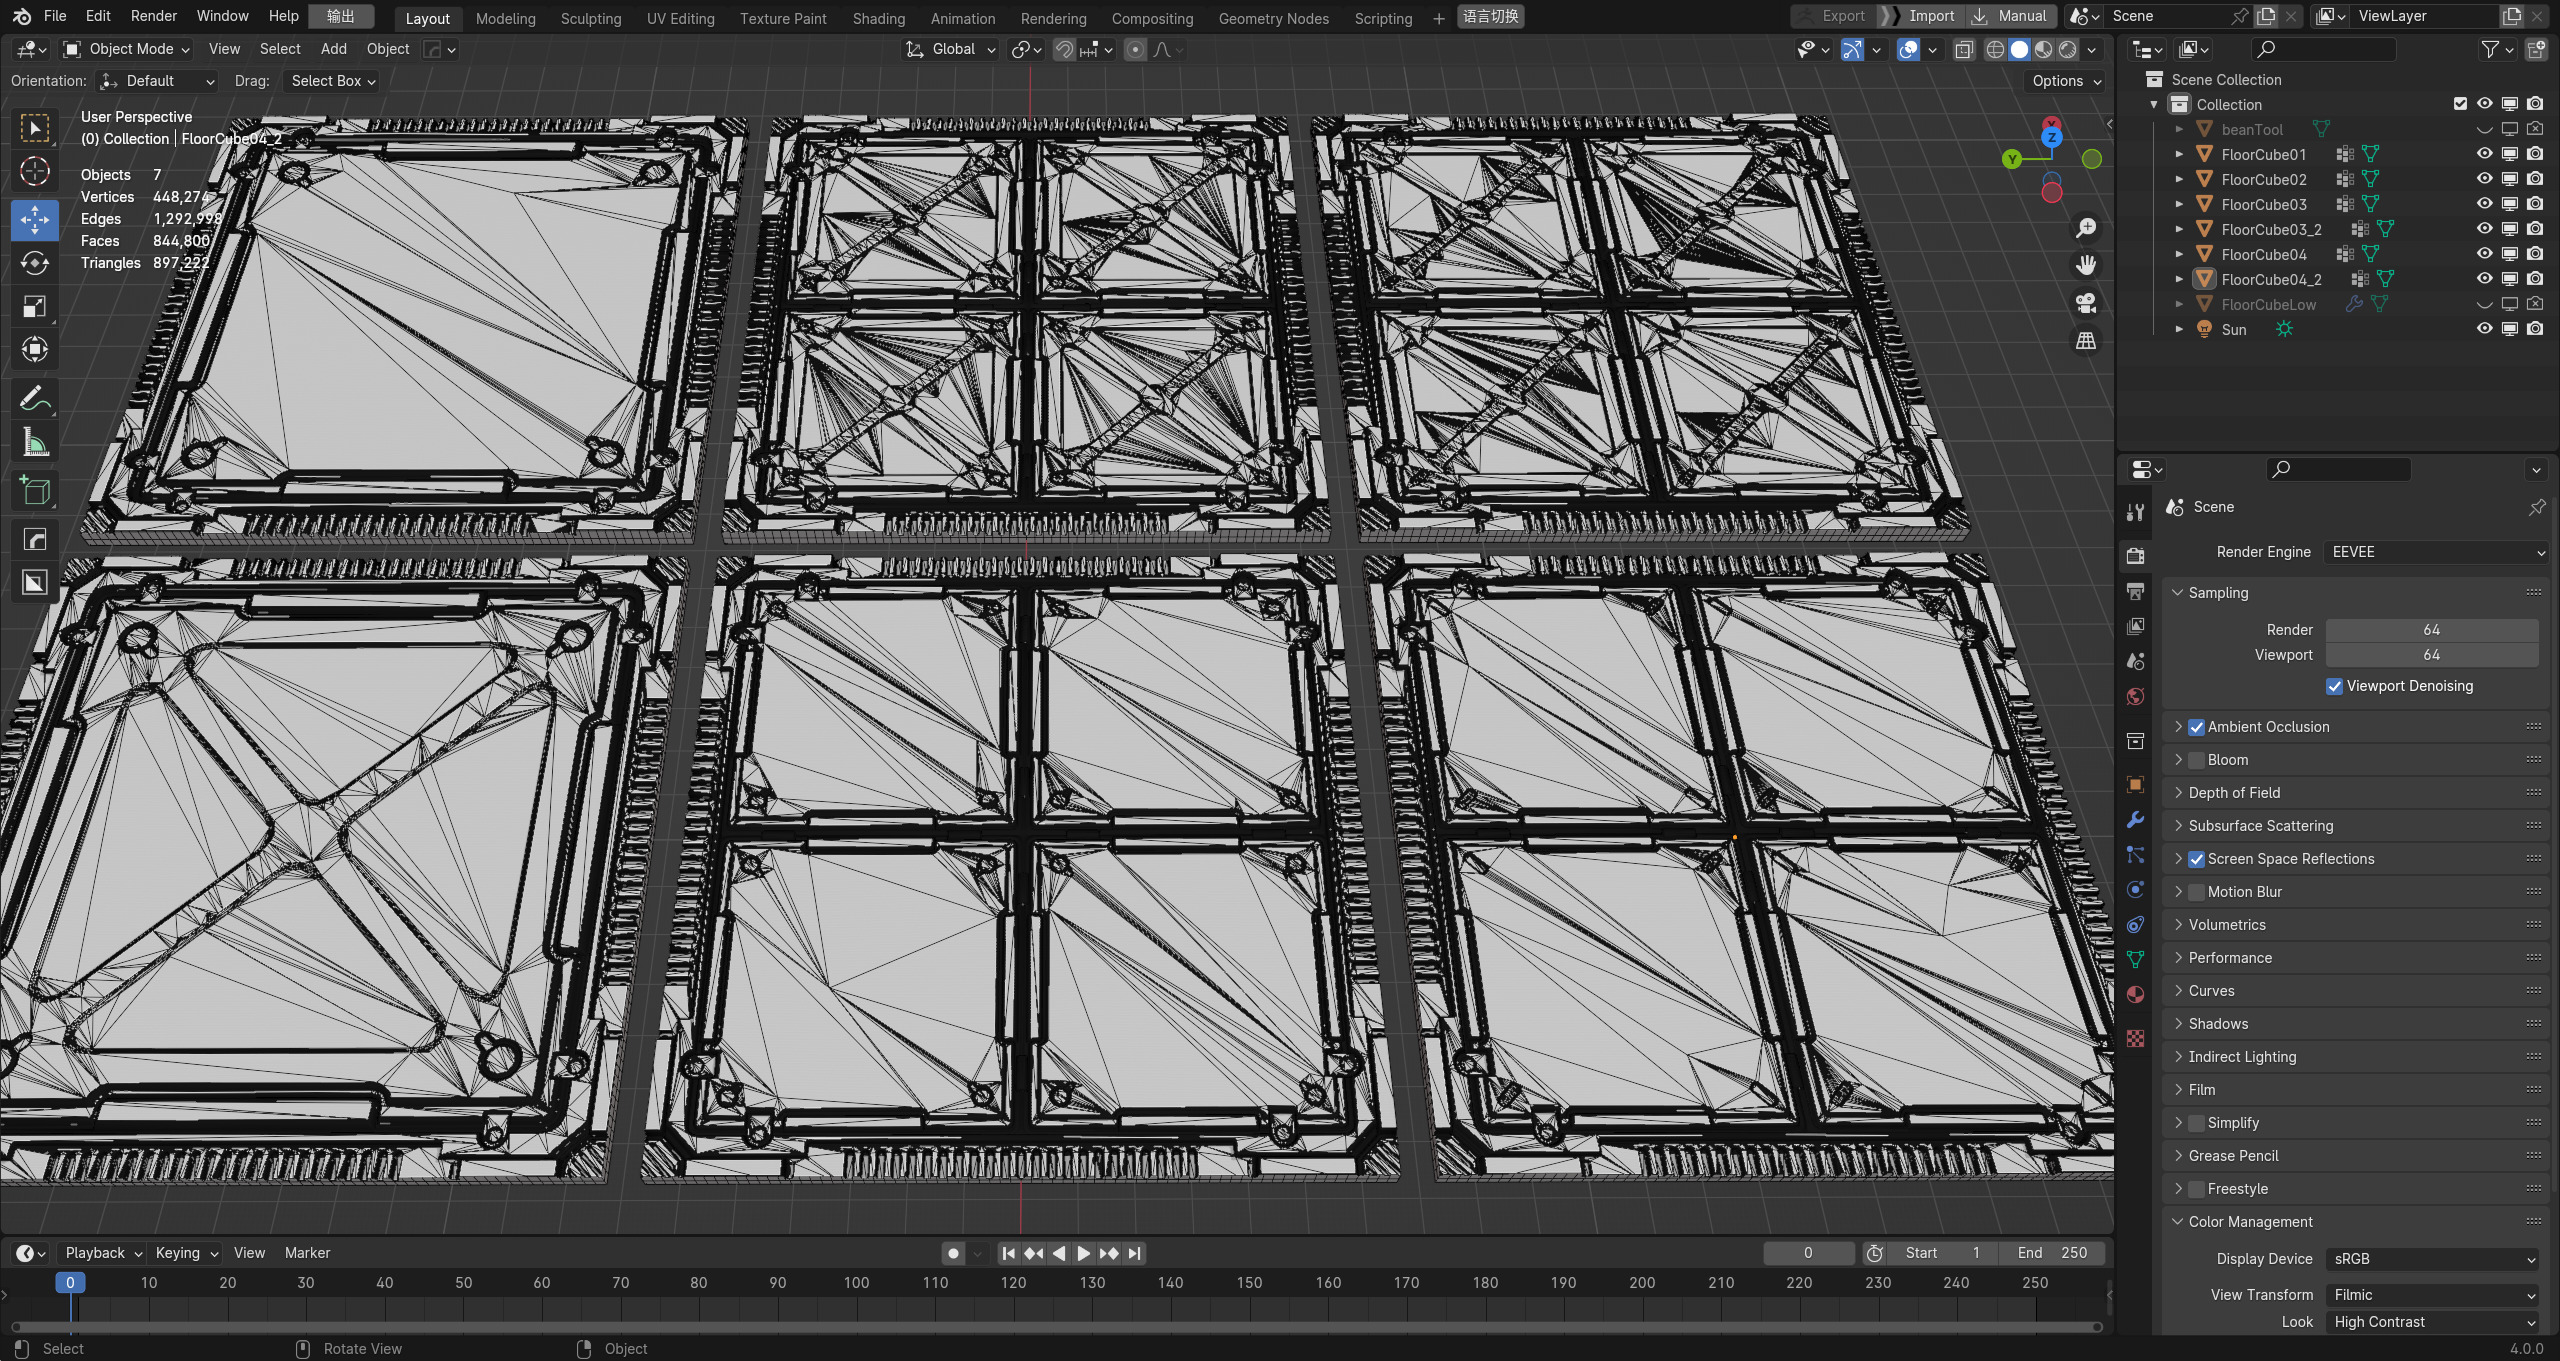Open the Render menu

point(154,16)
